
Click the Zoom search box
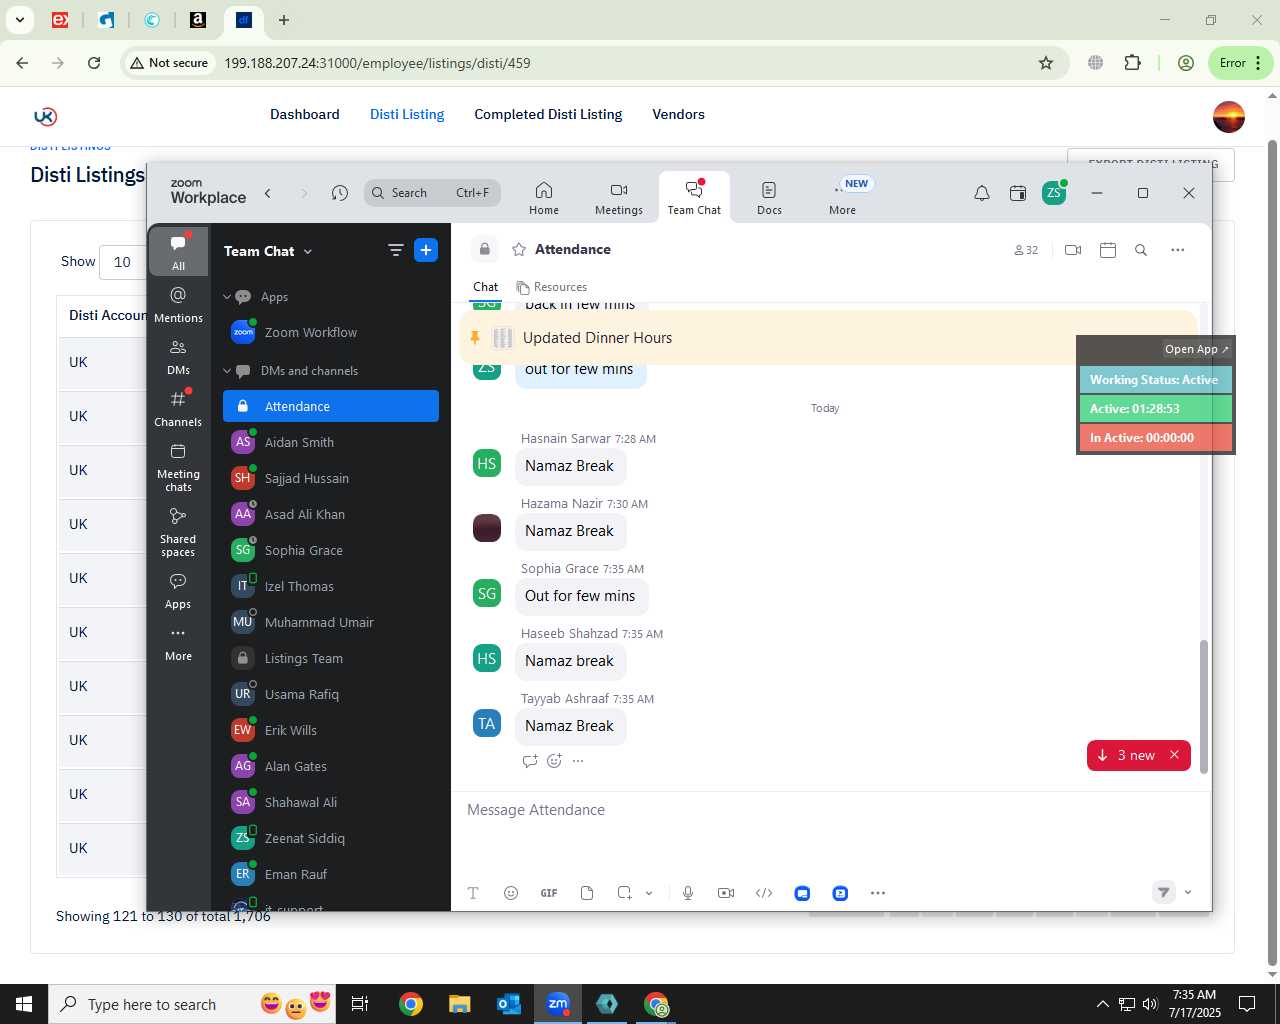point(432,193)
